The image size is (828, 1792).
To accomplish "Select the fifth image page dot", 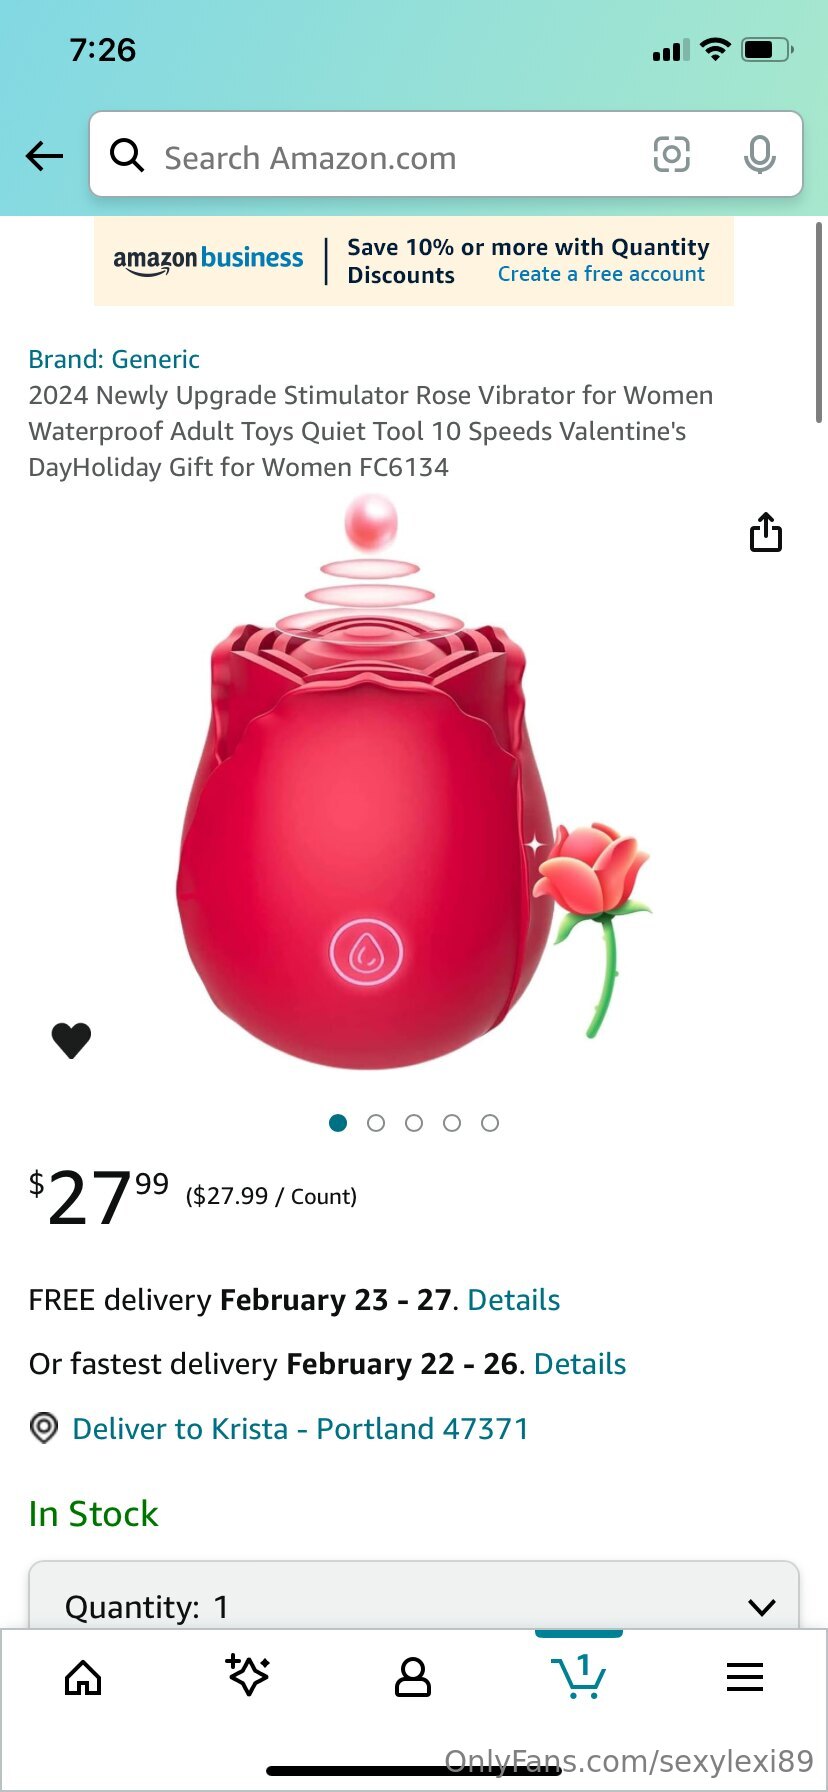I will [x=490, y=1123].
